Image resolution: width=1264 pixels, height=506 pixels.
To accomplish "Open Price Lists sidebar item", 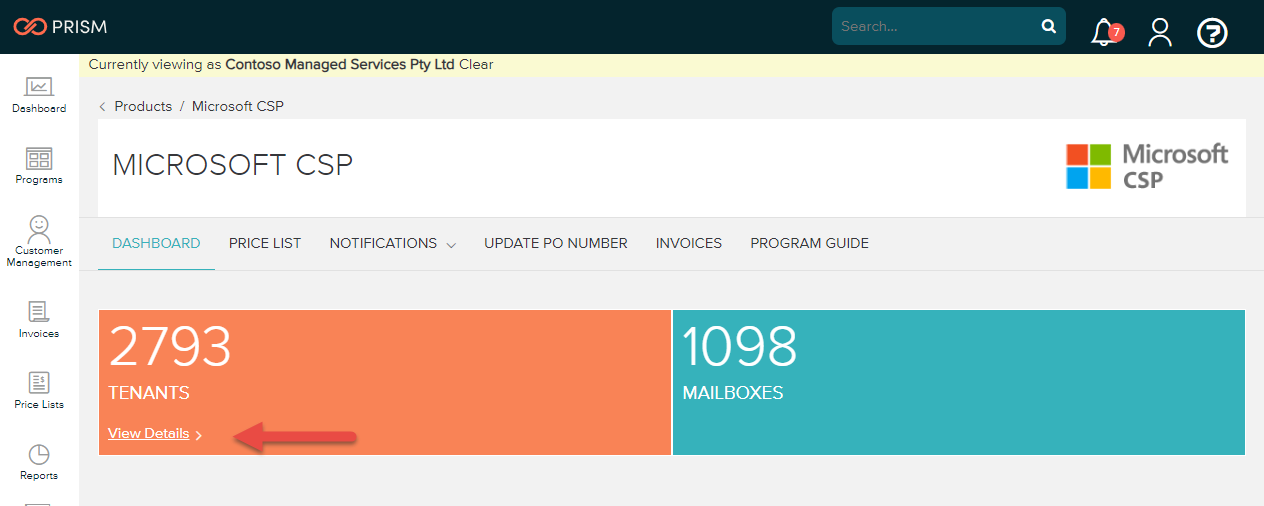I will point(39,390).
